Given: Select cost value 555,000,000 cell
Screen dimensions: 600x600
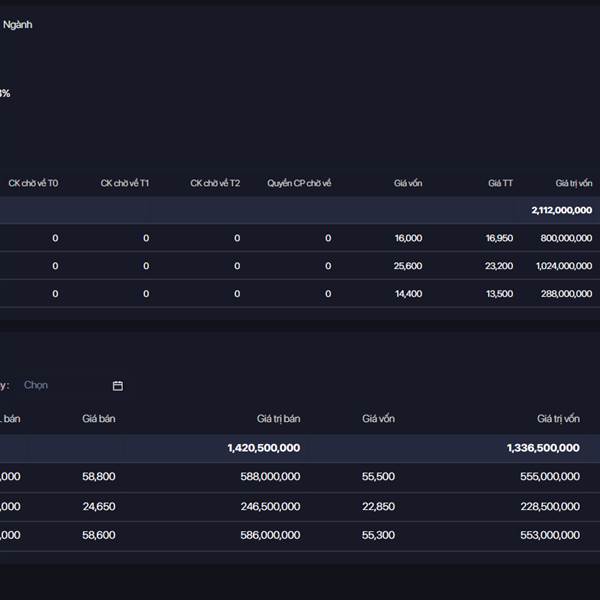Looking at the screenshot, I should [550, 476].
